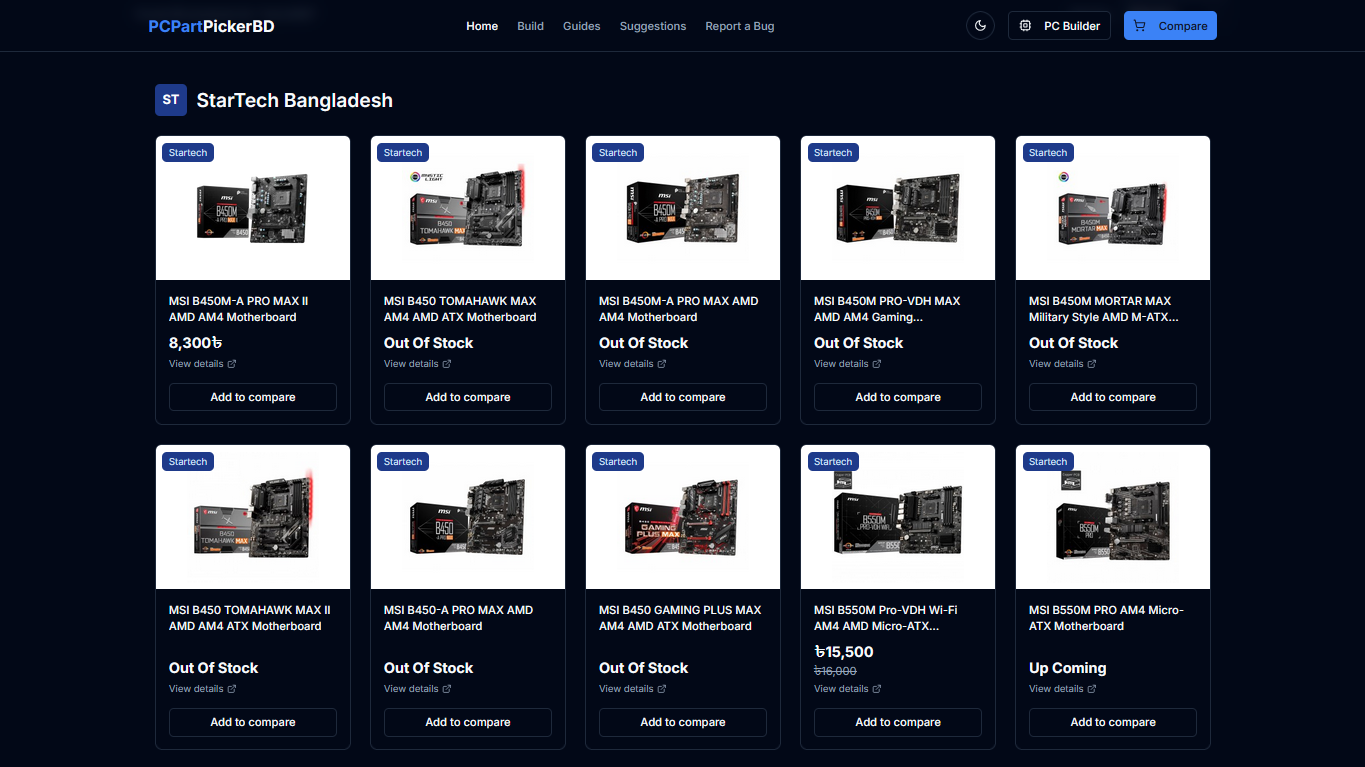
Task: Open B450 TOMAHAWK MAX AM4 AMD product image
Action: 468,208
